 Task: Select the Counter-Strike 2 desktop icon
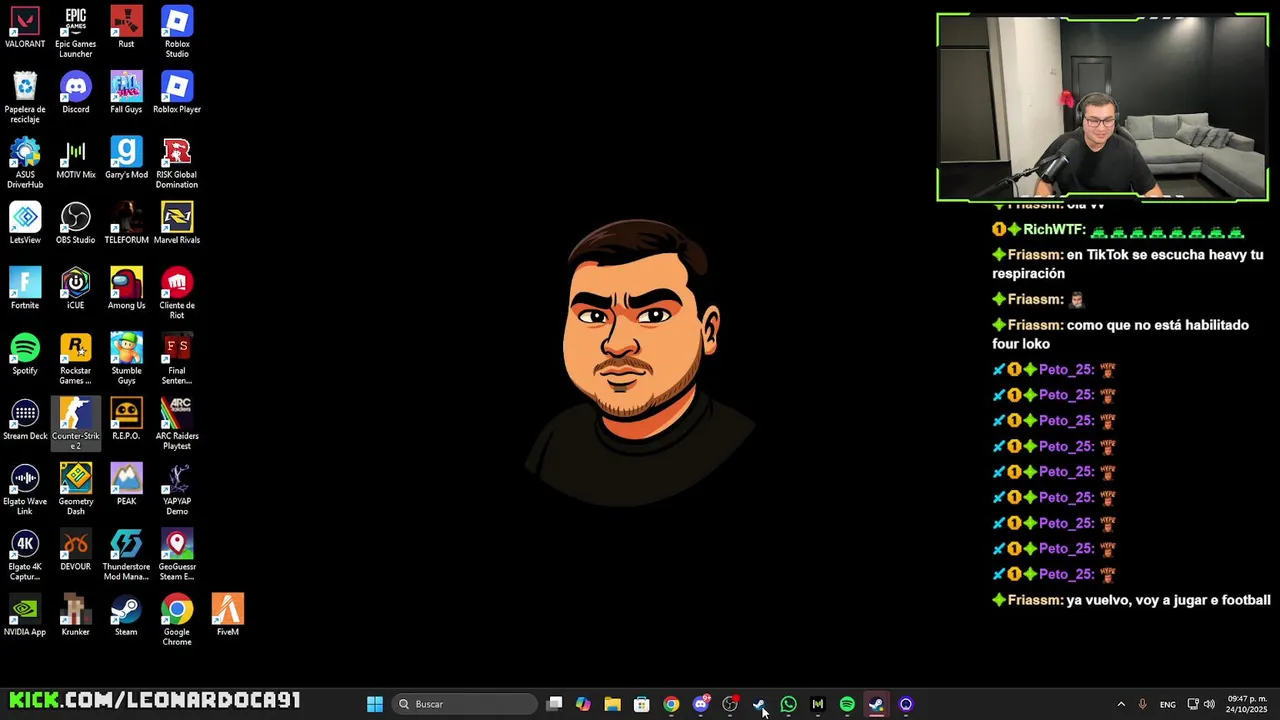click(76, 424)
